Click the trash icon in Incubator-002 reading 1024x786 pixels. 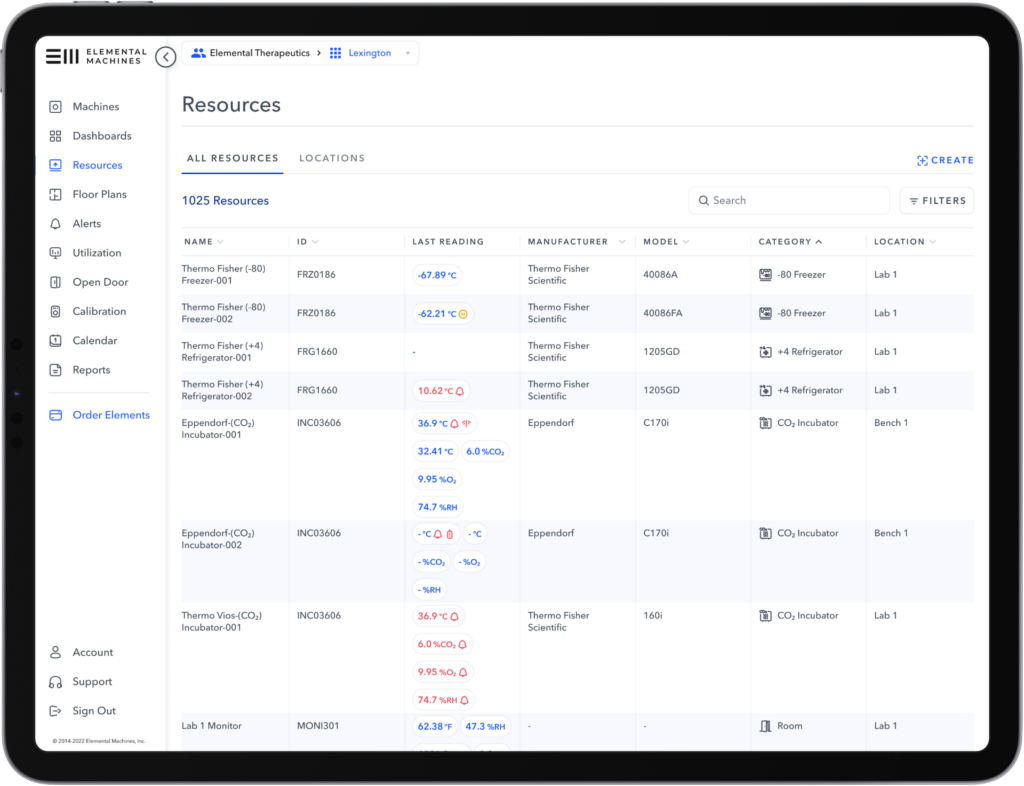(450, 534)
